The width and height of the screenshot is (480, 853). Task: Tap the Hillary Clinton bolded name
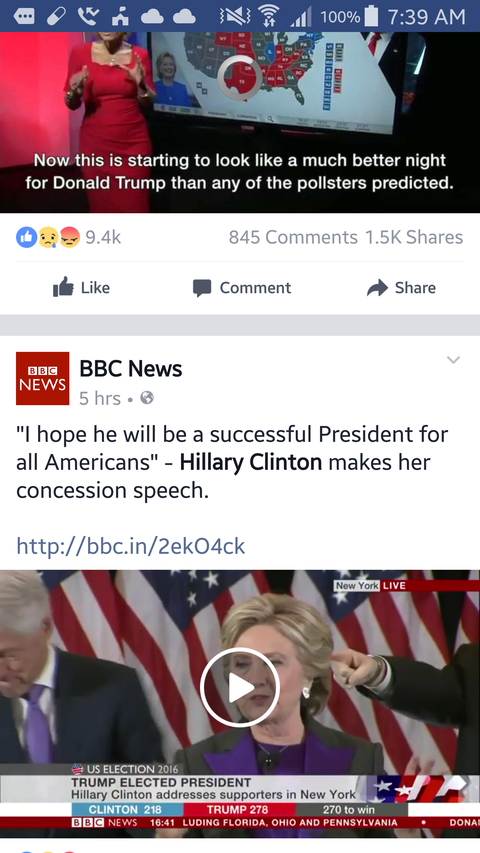251,462
